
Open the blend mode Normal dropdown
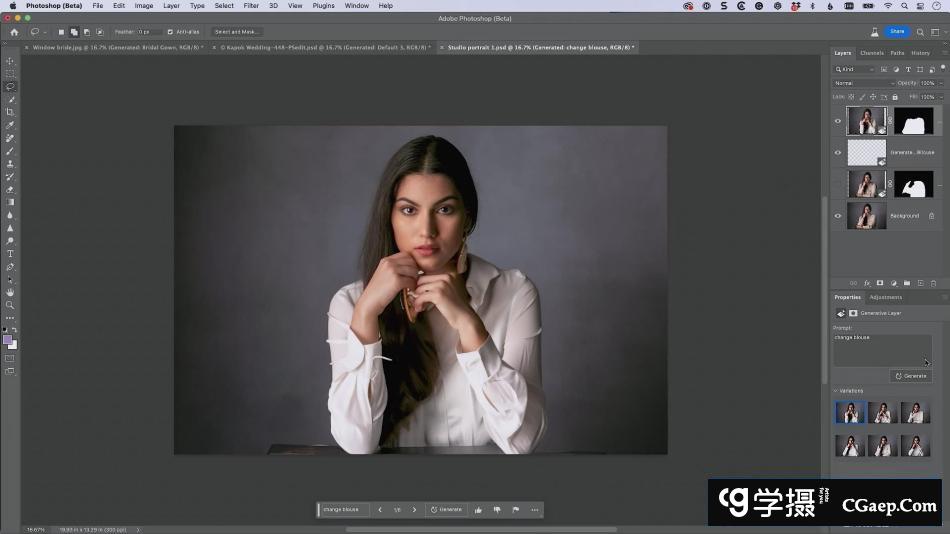pos(863,83)
